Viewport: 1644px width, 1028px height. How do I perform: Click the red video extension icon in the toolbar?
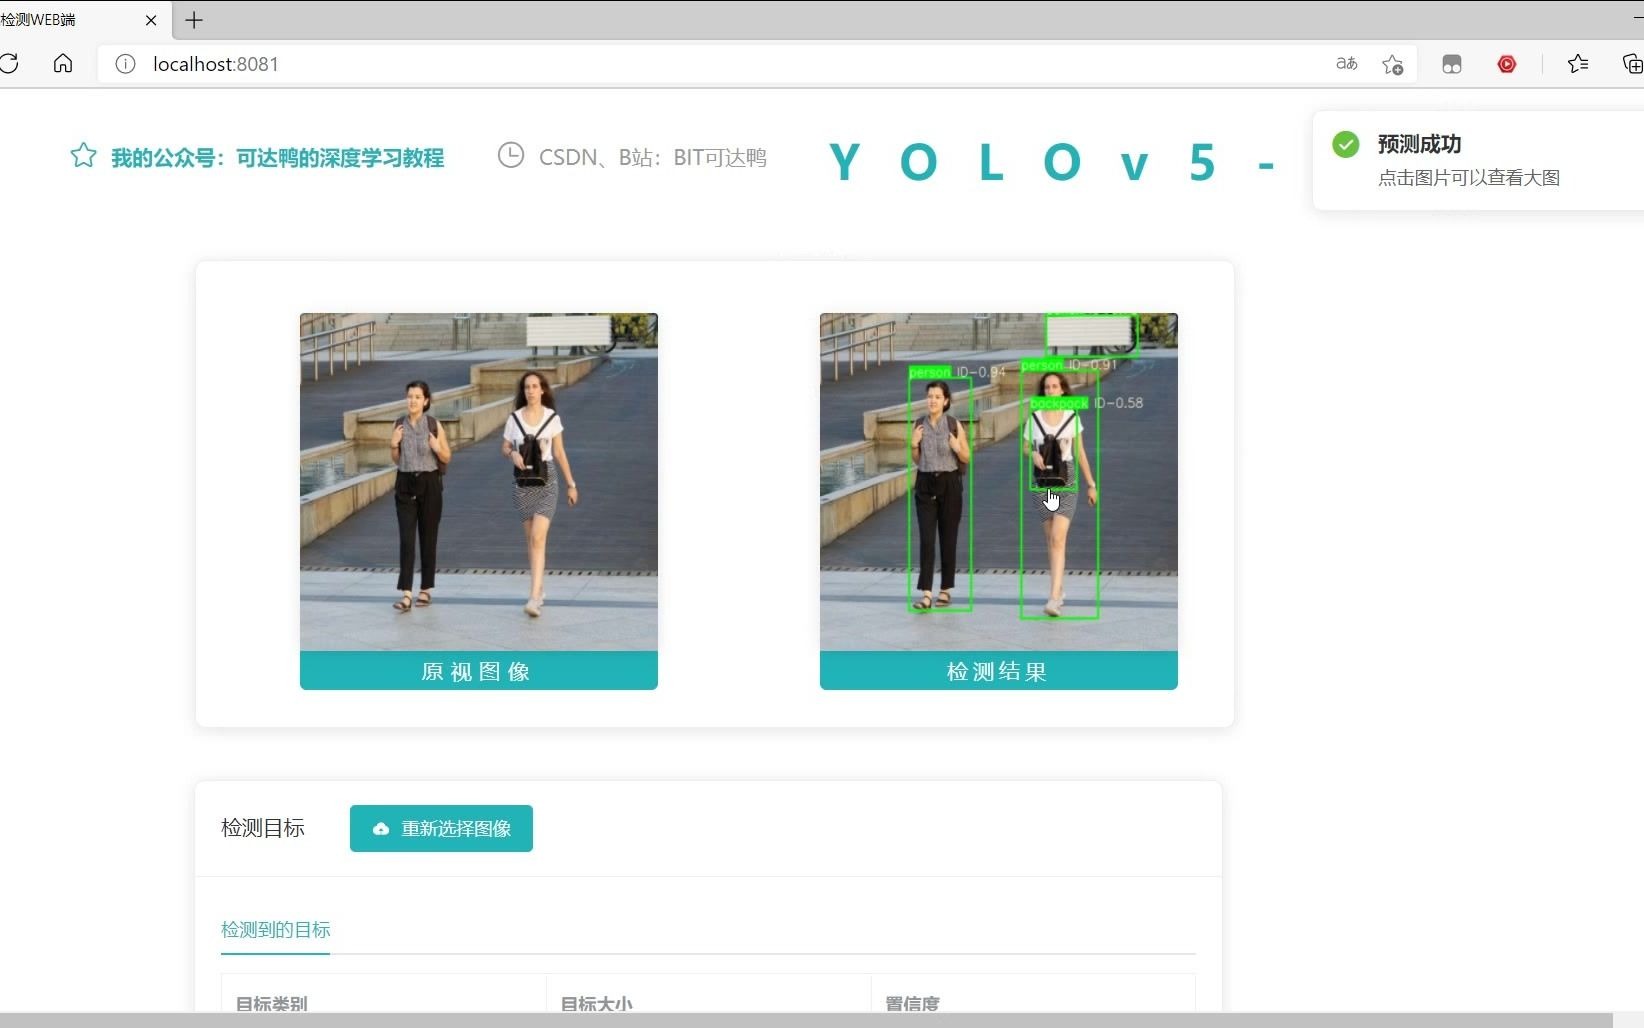click(1507, 63)
